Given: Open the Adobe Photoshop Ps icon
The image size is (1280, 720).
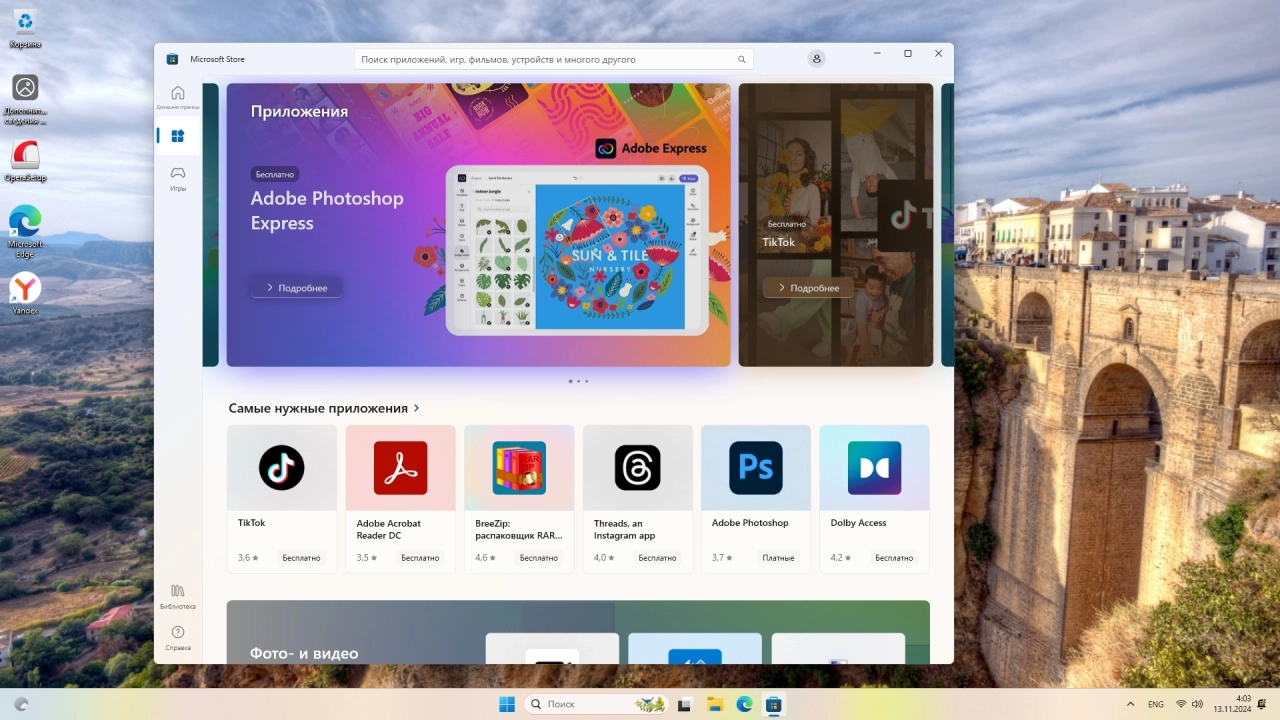Looking at the screenshot, I should pyautogui.click(x=756, y=467).
